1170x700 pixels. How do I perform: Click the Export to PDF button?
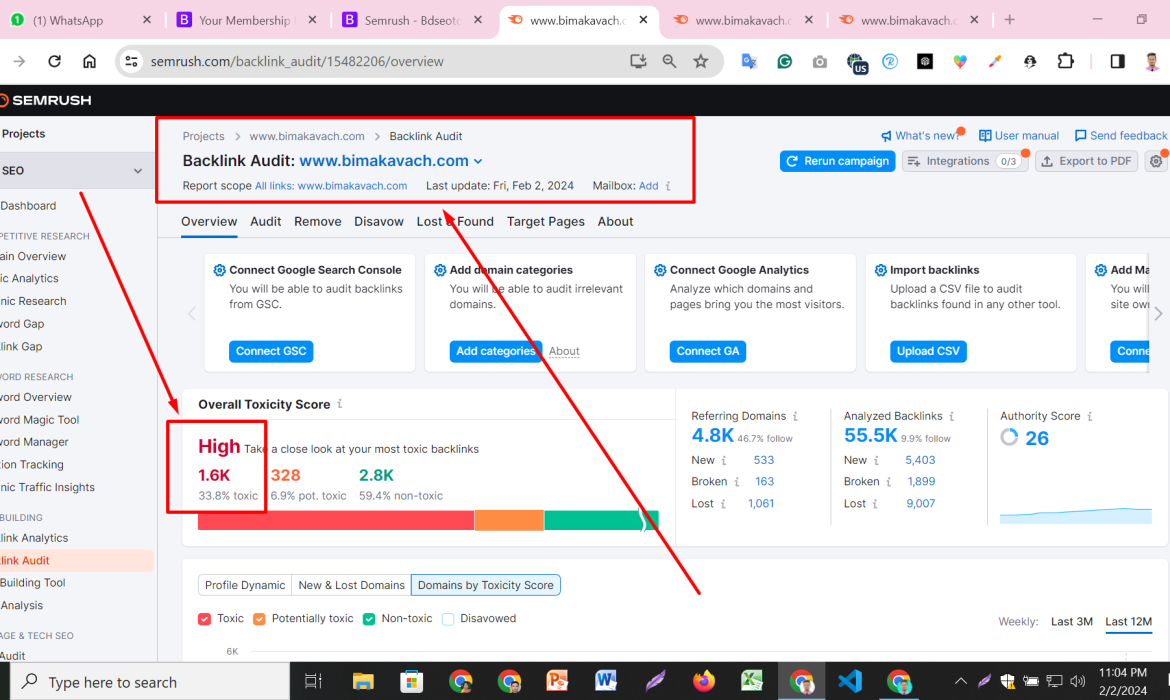tap(1086, 161)
